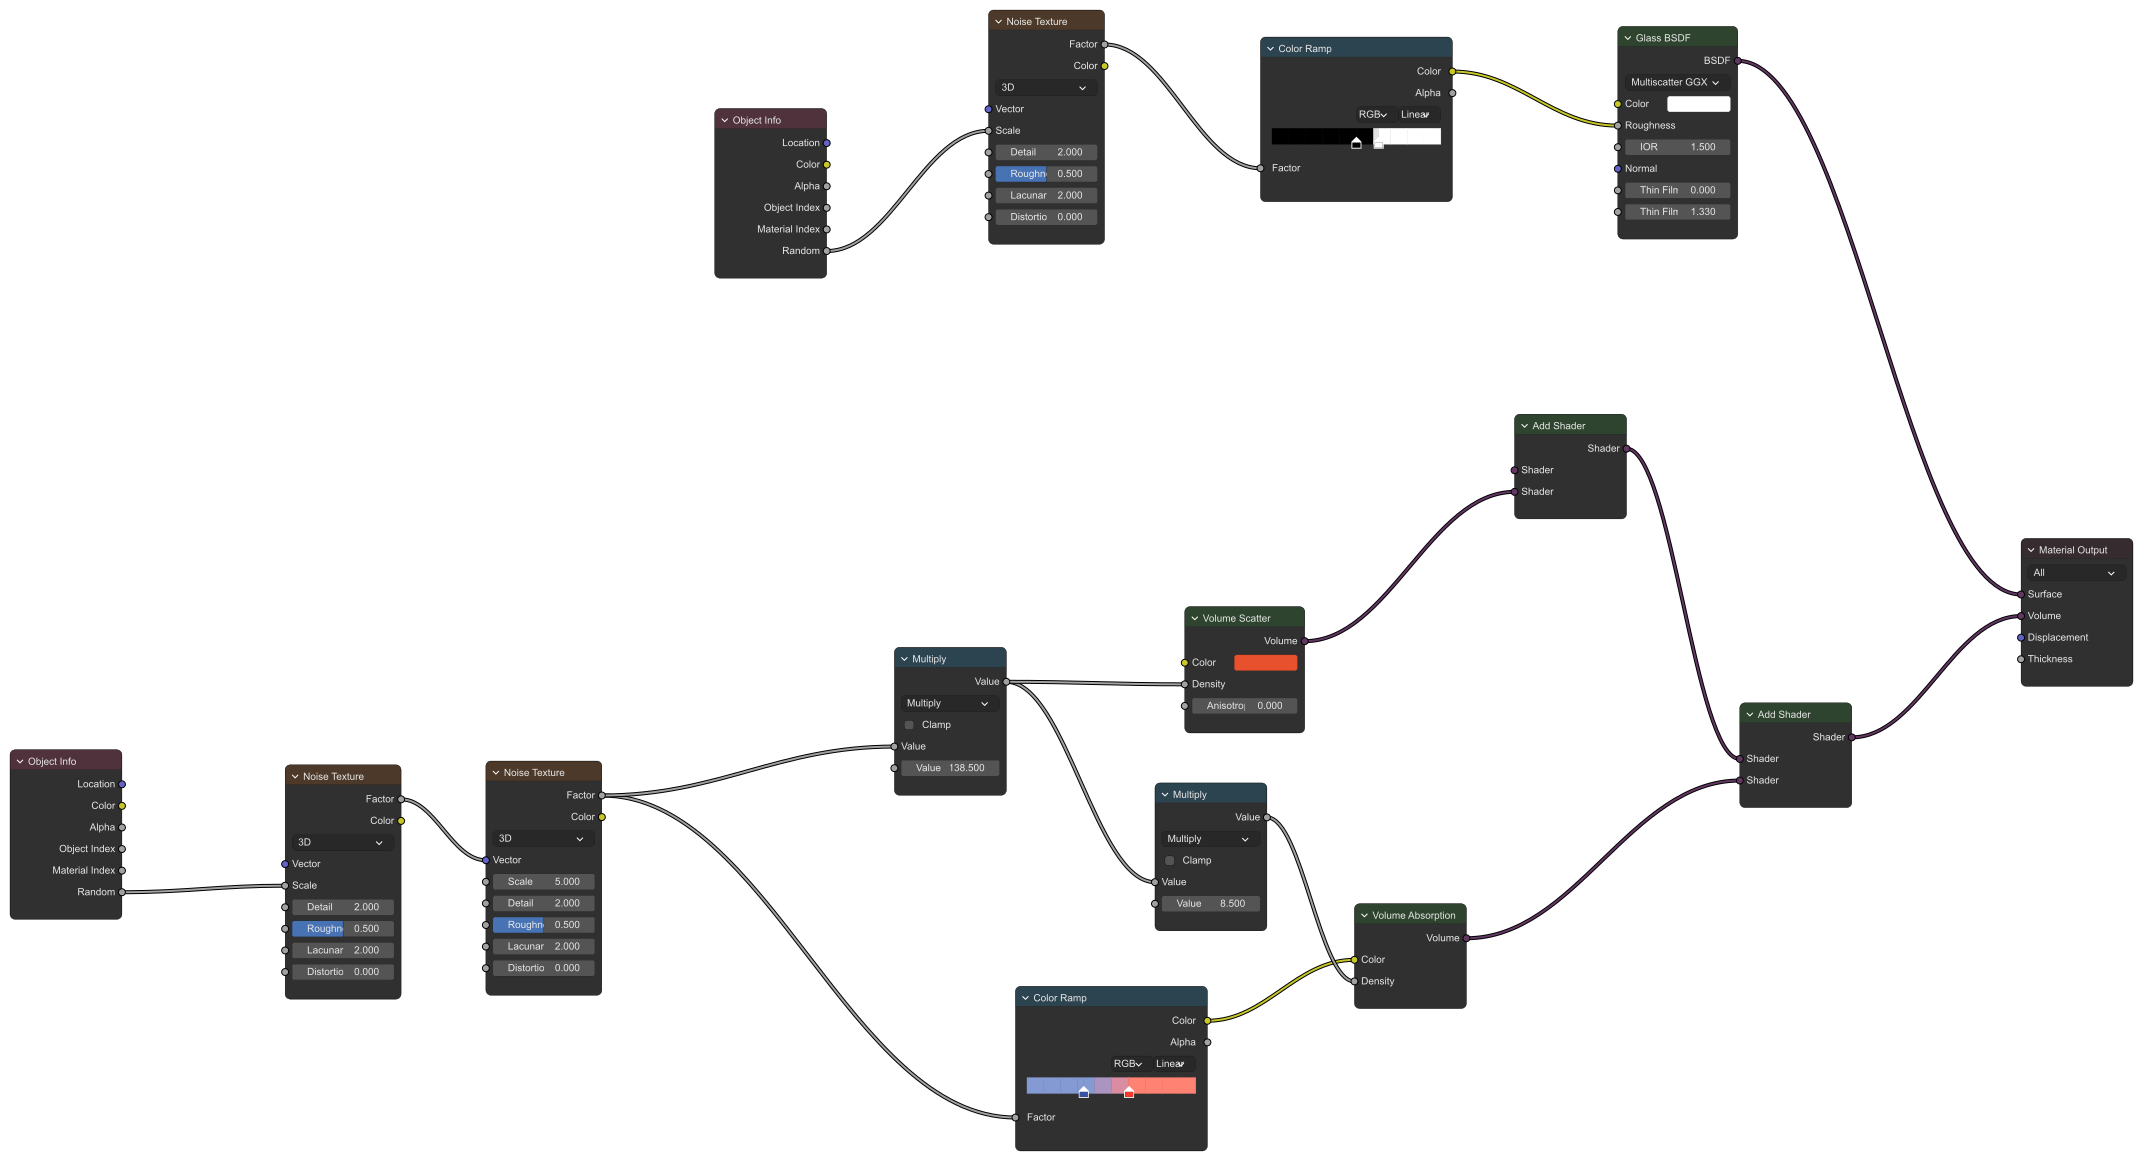Click the Noise Texture Scale 5.000 field
This screenshot has width=2143, height=1161.
pyautogui.click(x=543, y=882)
